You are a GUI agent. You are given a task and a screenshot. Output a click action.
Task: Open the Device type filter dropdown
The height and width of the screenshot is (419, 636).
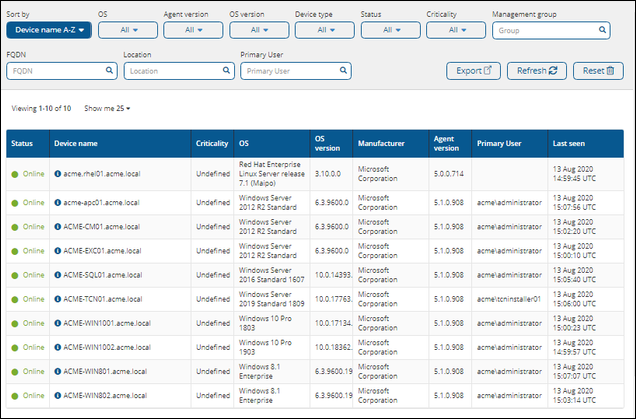tap(323, 30)
